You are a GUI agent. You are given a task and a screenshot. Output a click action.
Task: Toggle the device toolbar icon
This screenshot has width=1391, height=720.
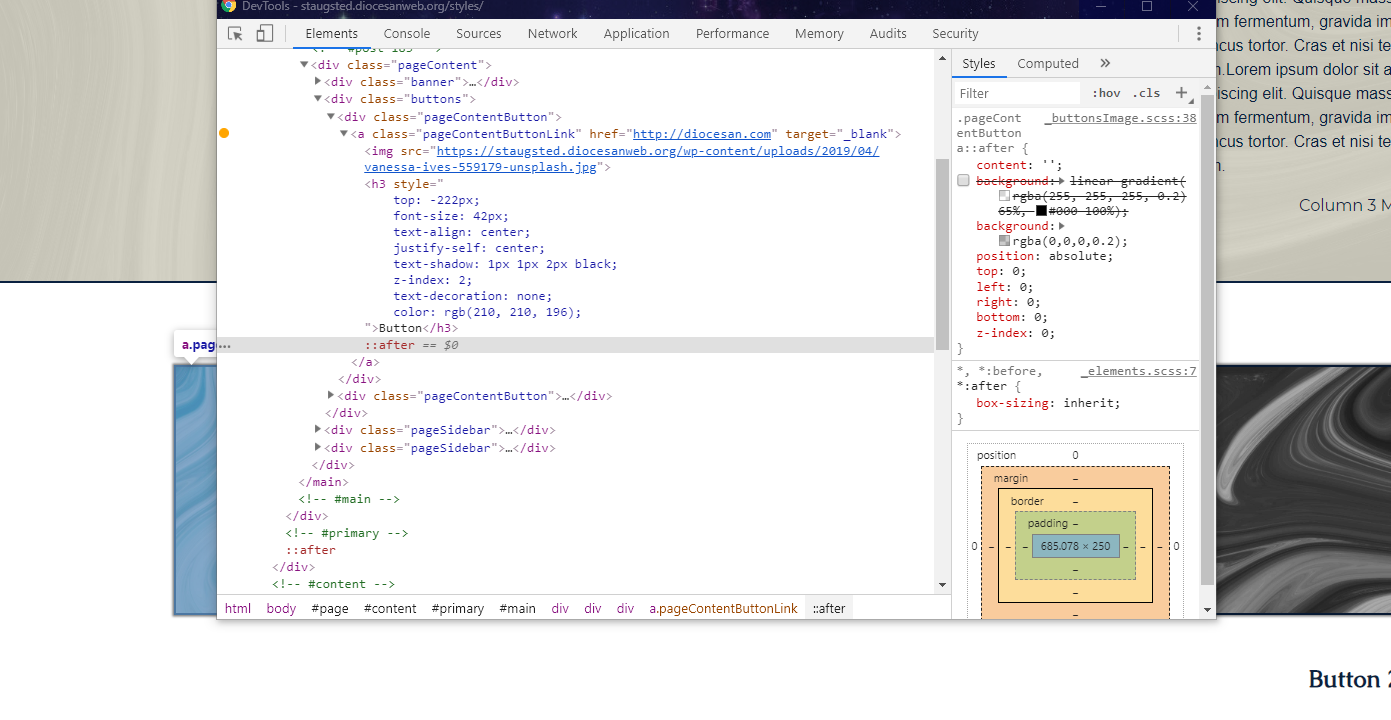click(264, 34)
